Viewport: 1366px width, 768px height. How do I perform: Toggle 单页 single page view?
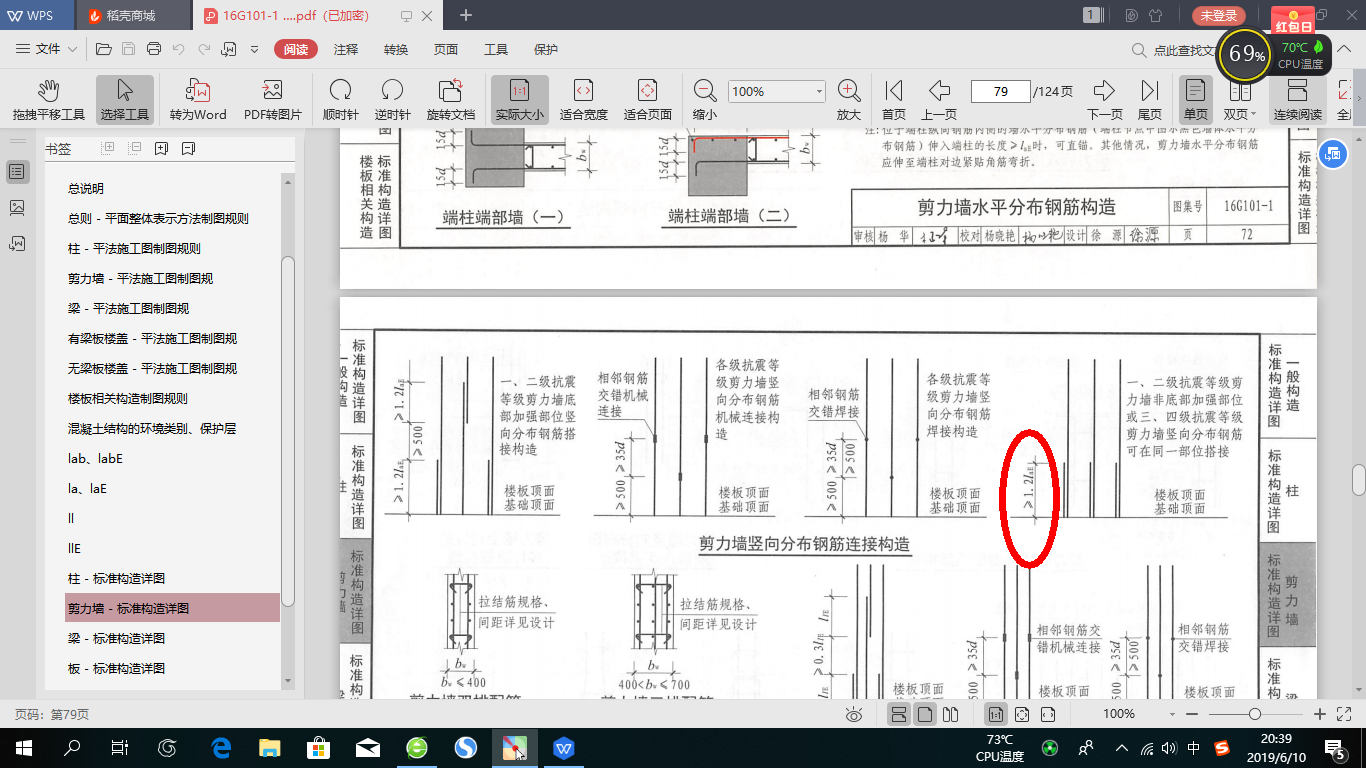click(1195, 100)
